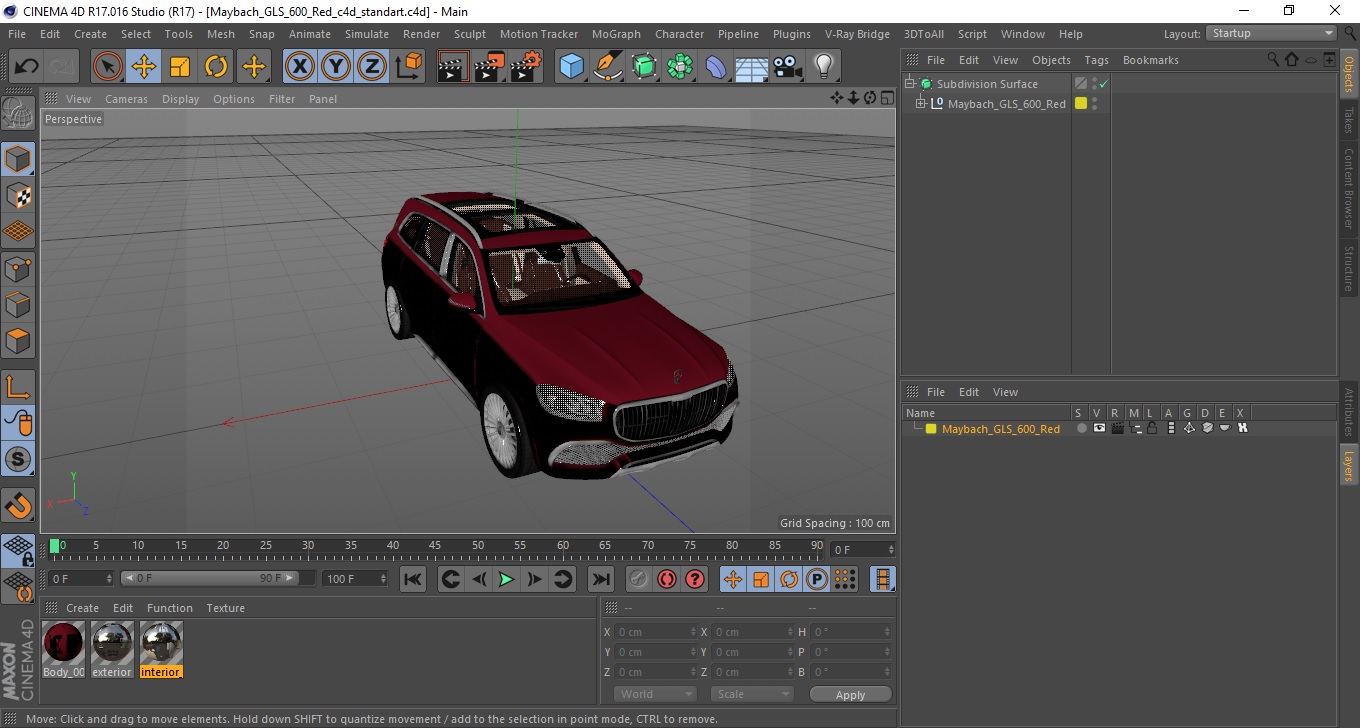1360x728 pixels.
Task: Click yellow layer swatch of Maybach object
Action: pyautogui.click(x=1081, y=103)
